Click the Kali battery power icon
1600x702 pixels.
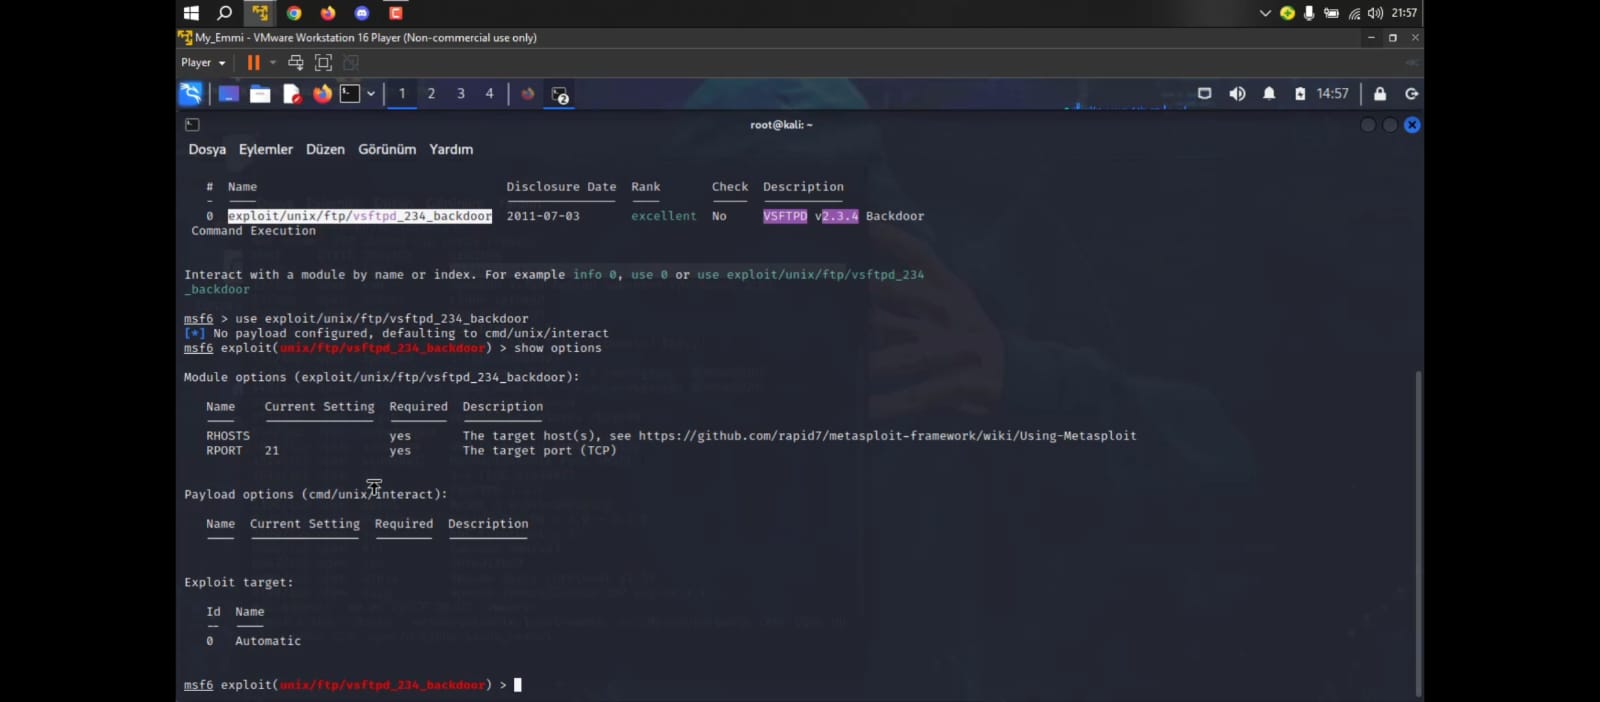click(1300, 93)
